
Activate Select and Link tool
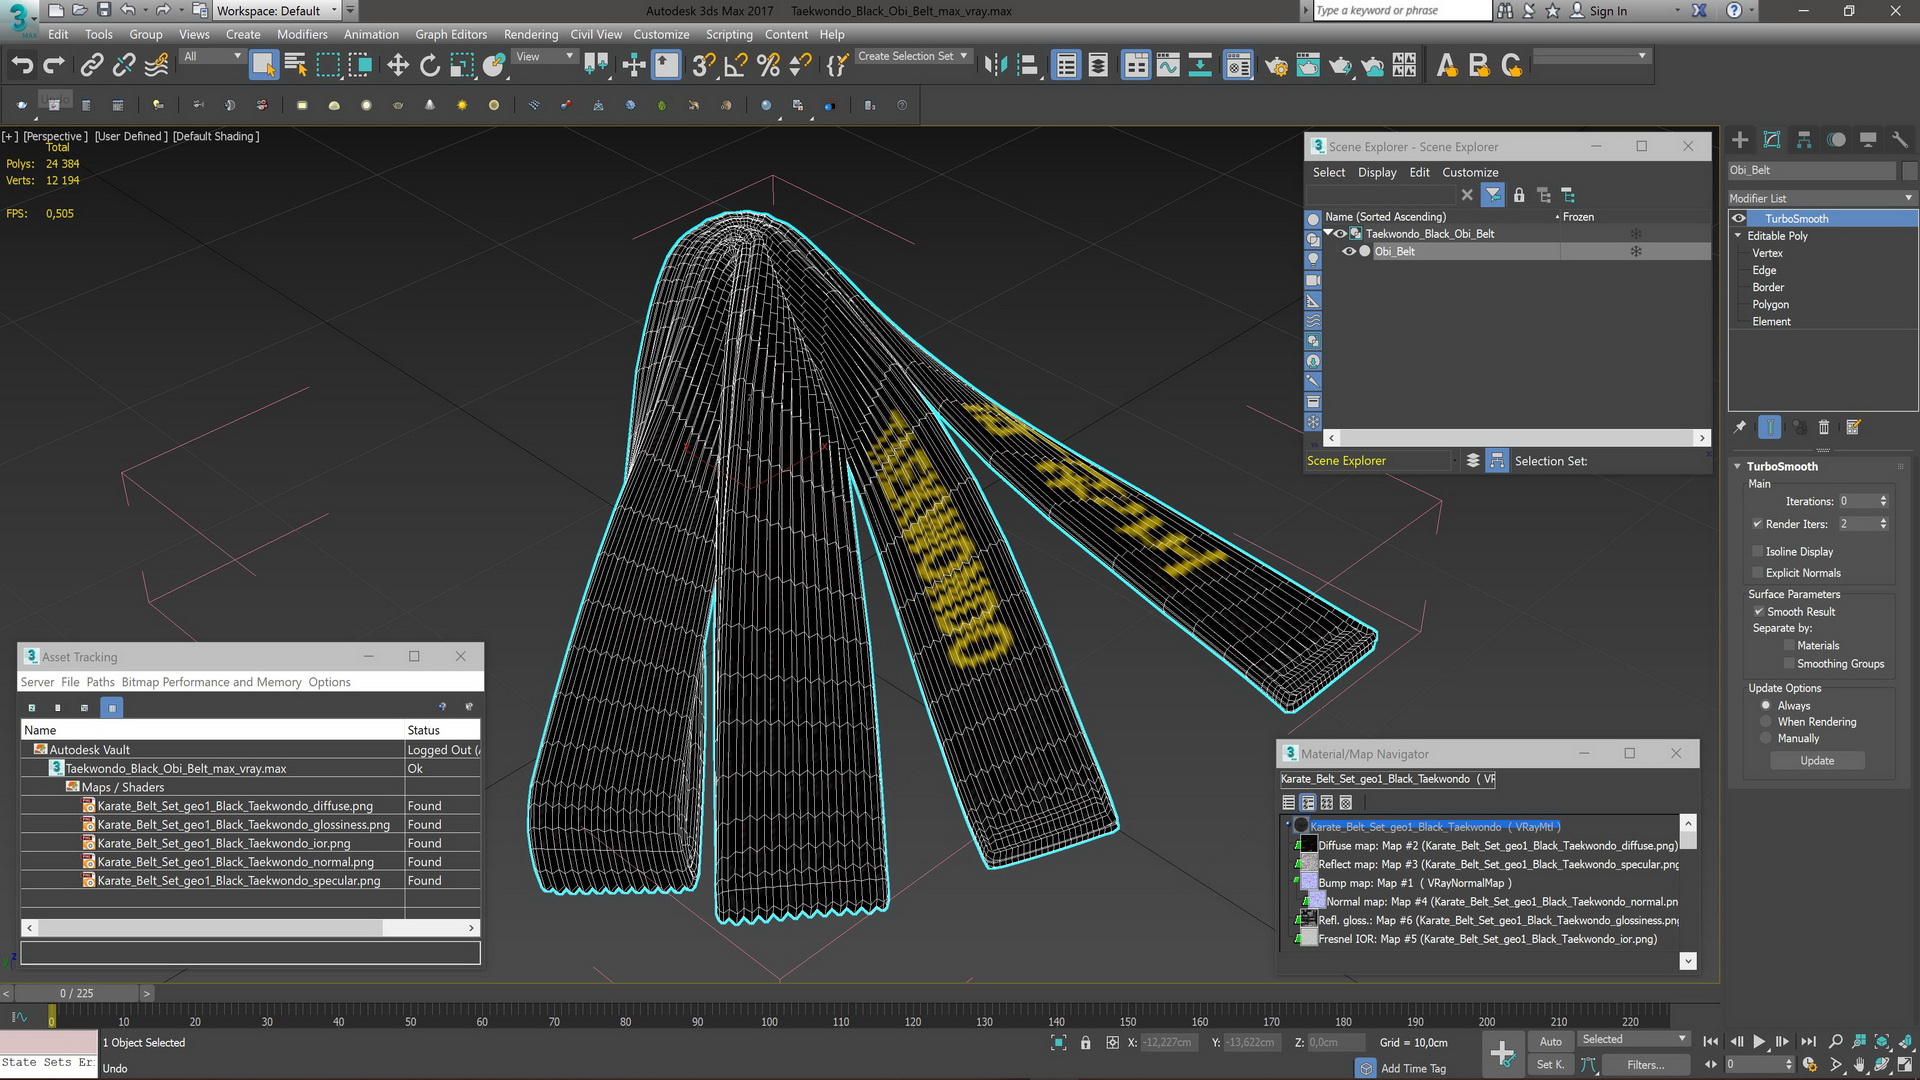[x=92, y=66]
